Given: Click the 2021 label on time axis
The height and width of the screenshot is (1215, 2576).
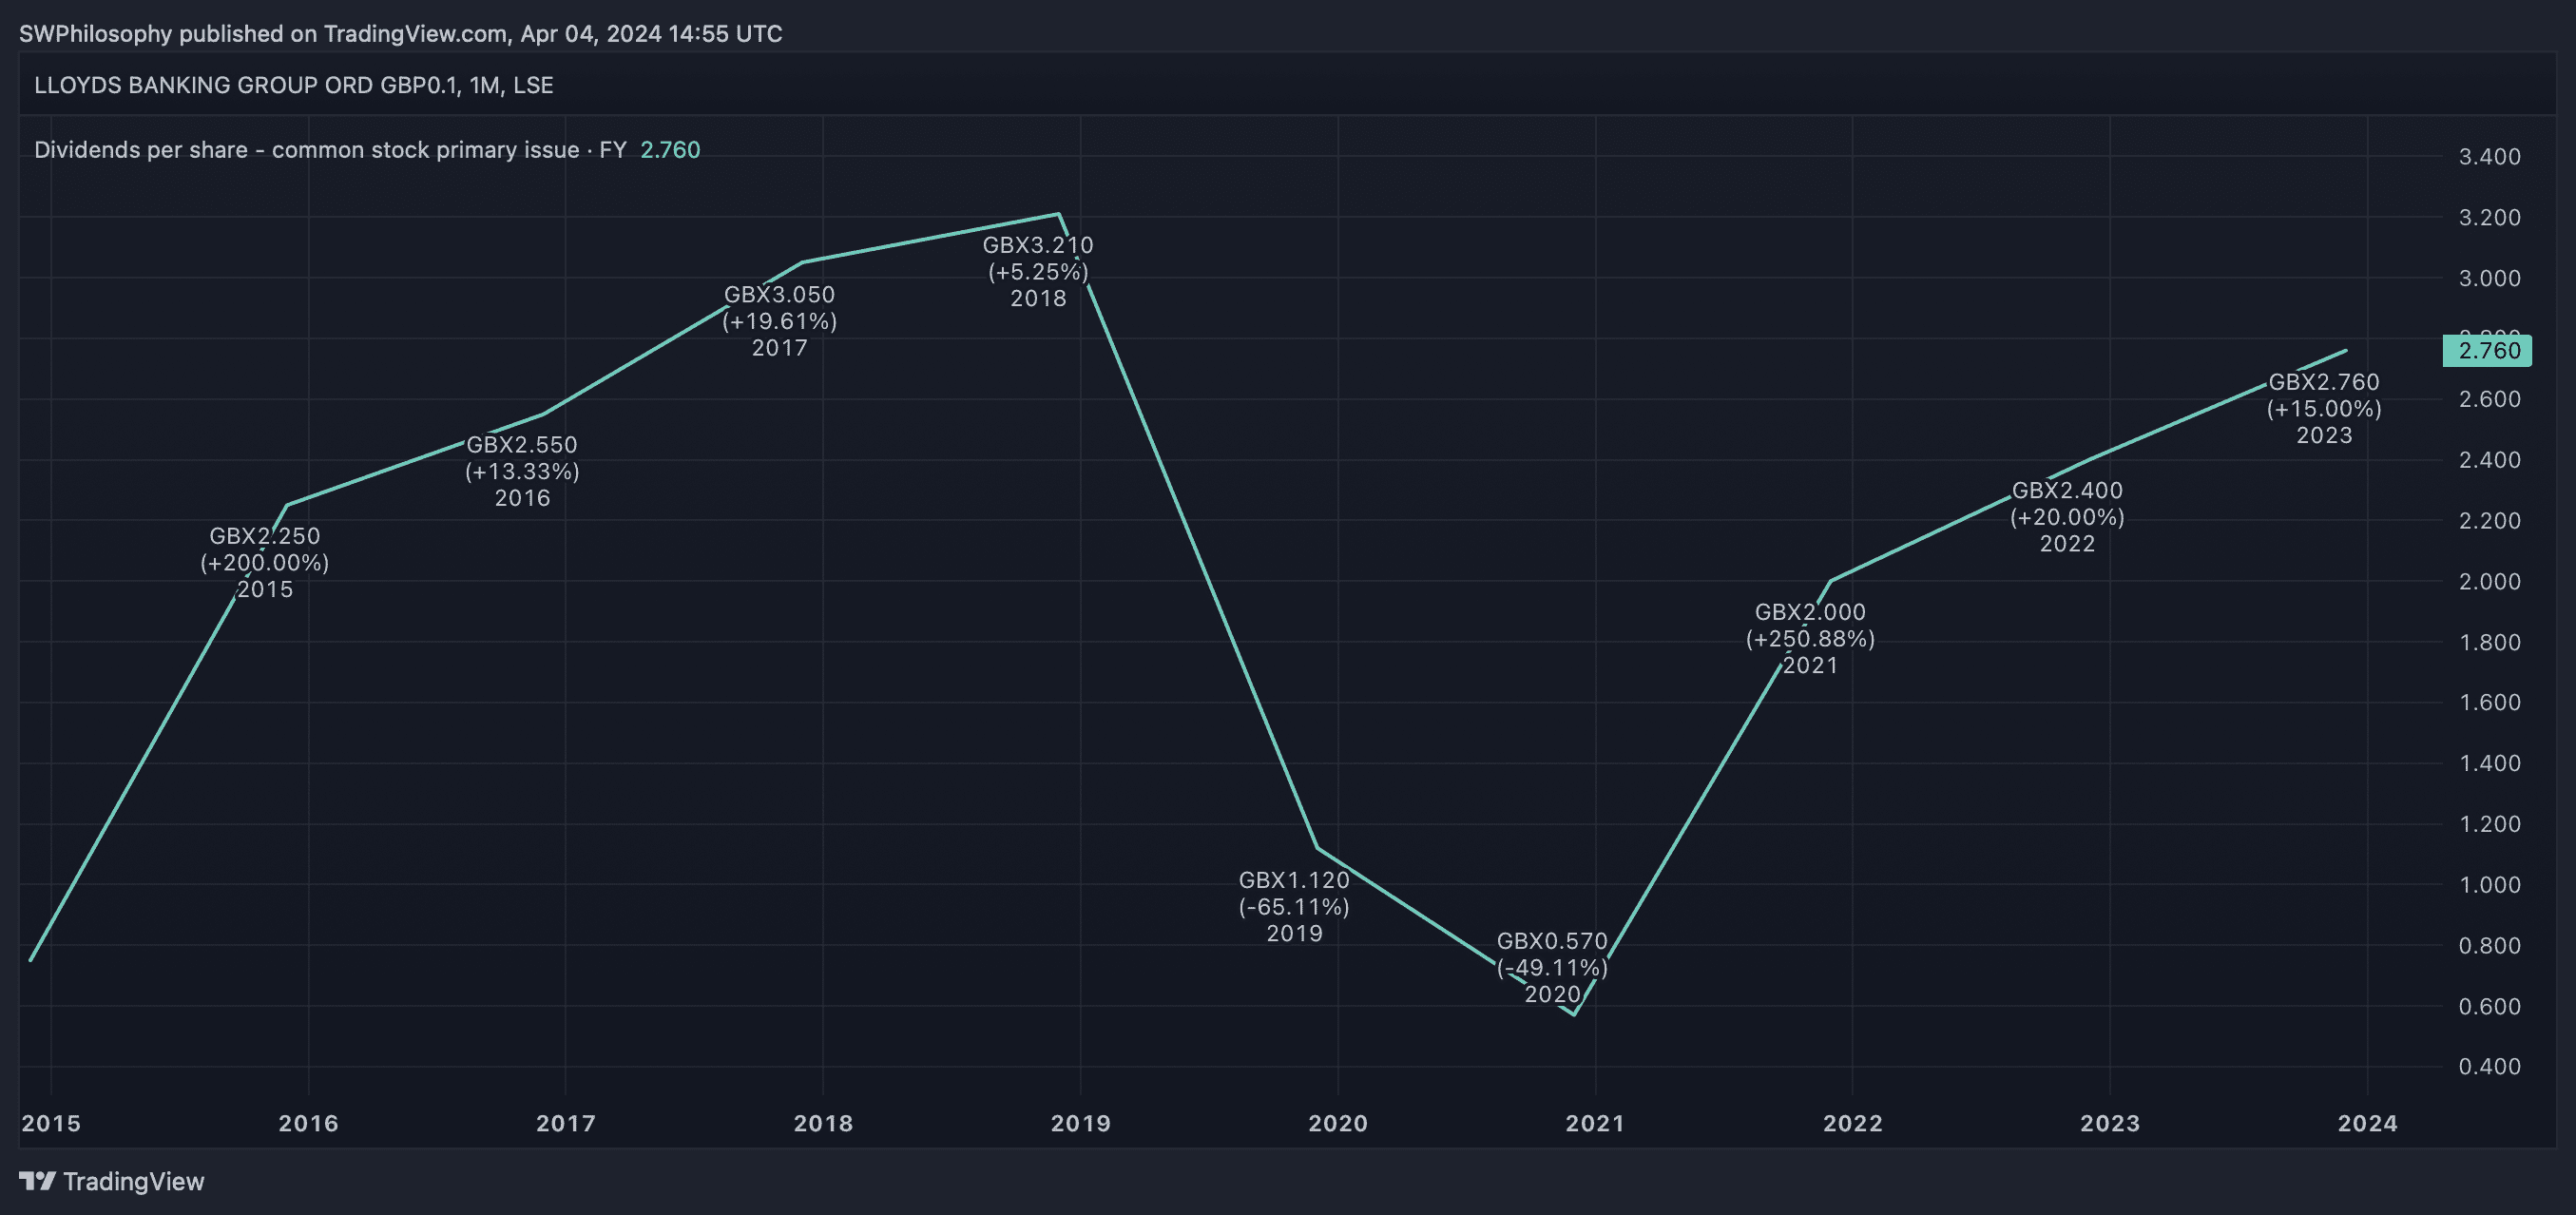Looking at the screenshot, I should 1595,1123.
